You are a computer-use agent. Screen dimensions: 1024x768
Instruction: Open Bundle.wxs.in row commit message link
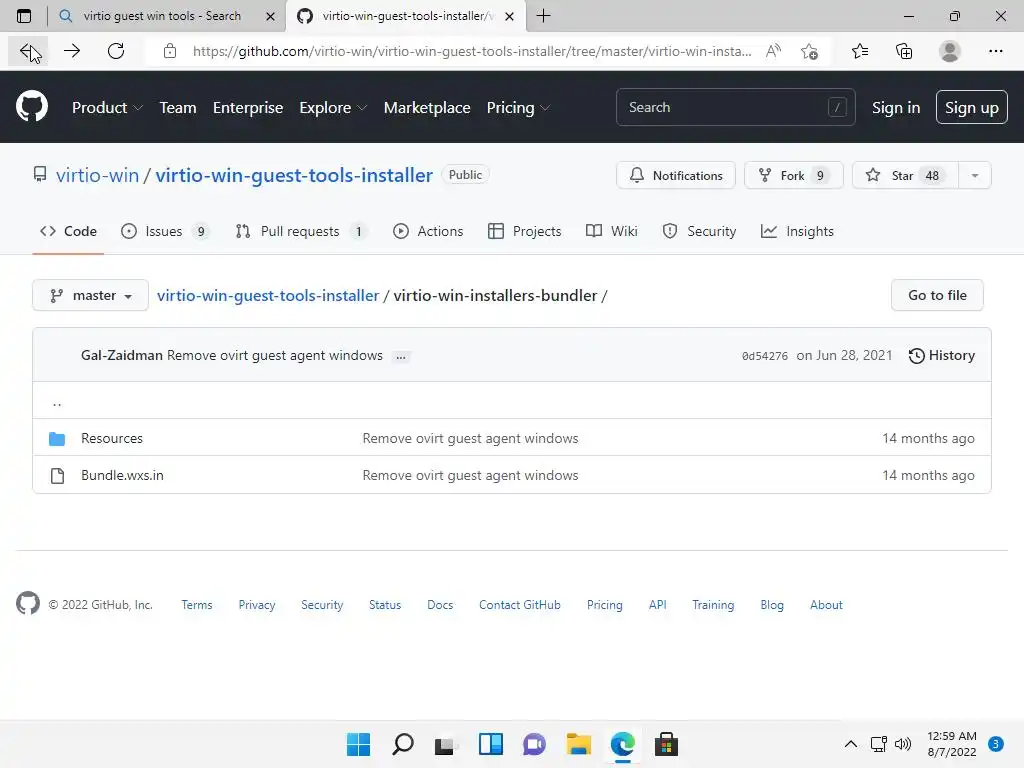click(x=470, y=475)
